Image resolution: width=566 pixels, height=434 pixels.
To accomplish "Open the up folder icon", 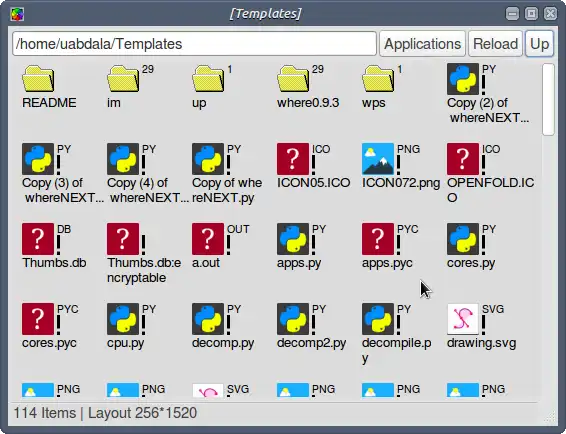I will [x=208, y=79].
